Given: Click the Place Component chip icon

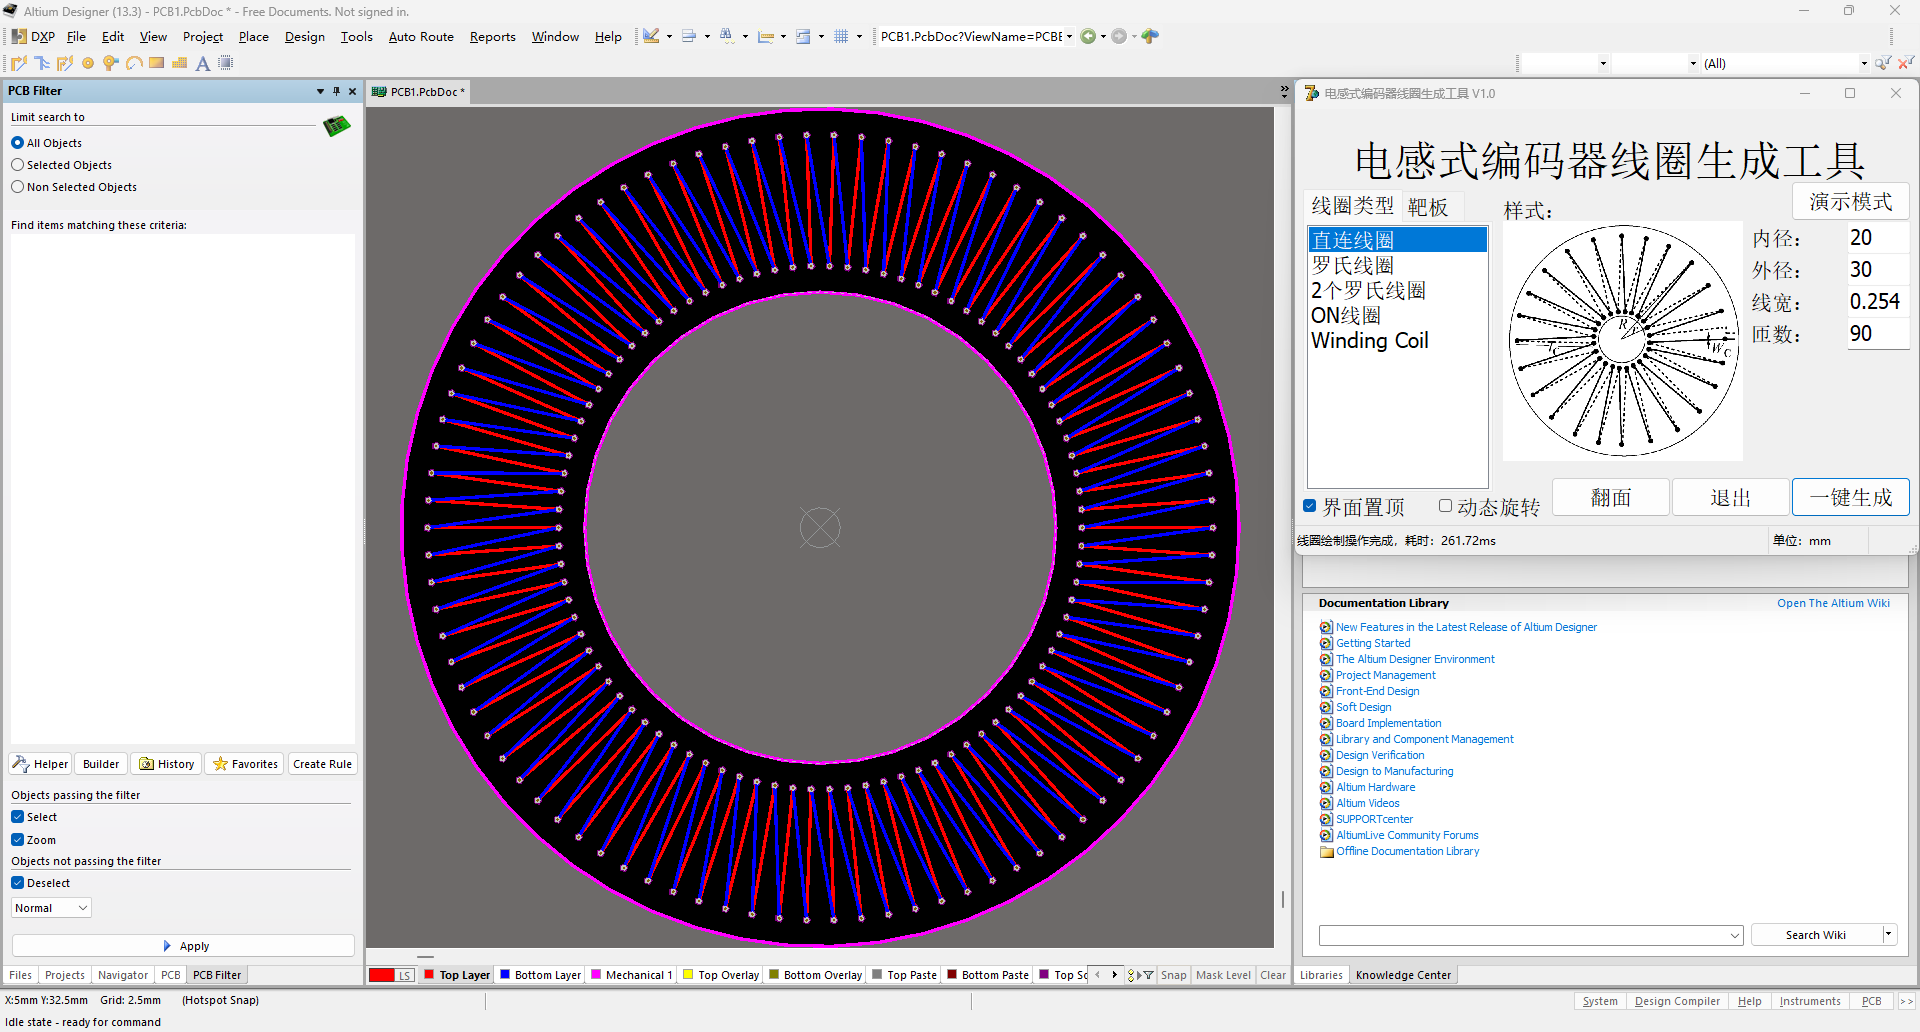Looking at the screenshot, I should 226,63.
